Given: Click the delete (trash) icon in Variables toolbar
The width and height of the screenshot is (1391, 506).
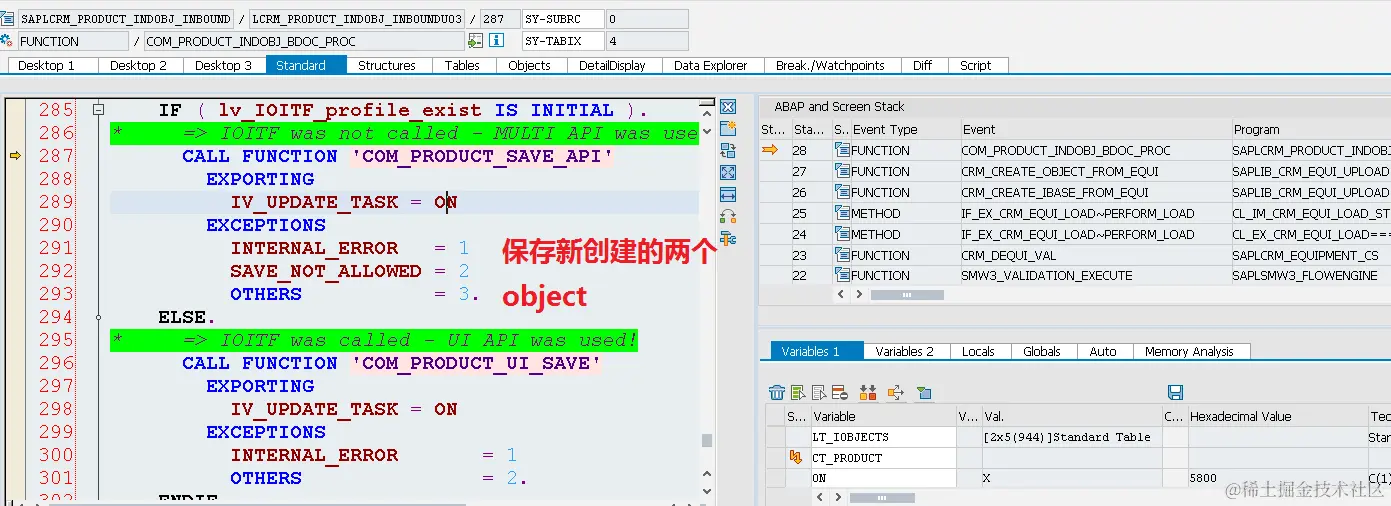Looking at the screenshot, I should (x=777, y=392).
